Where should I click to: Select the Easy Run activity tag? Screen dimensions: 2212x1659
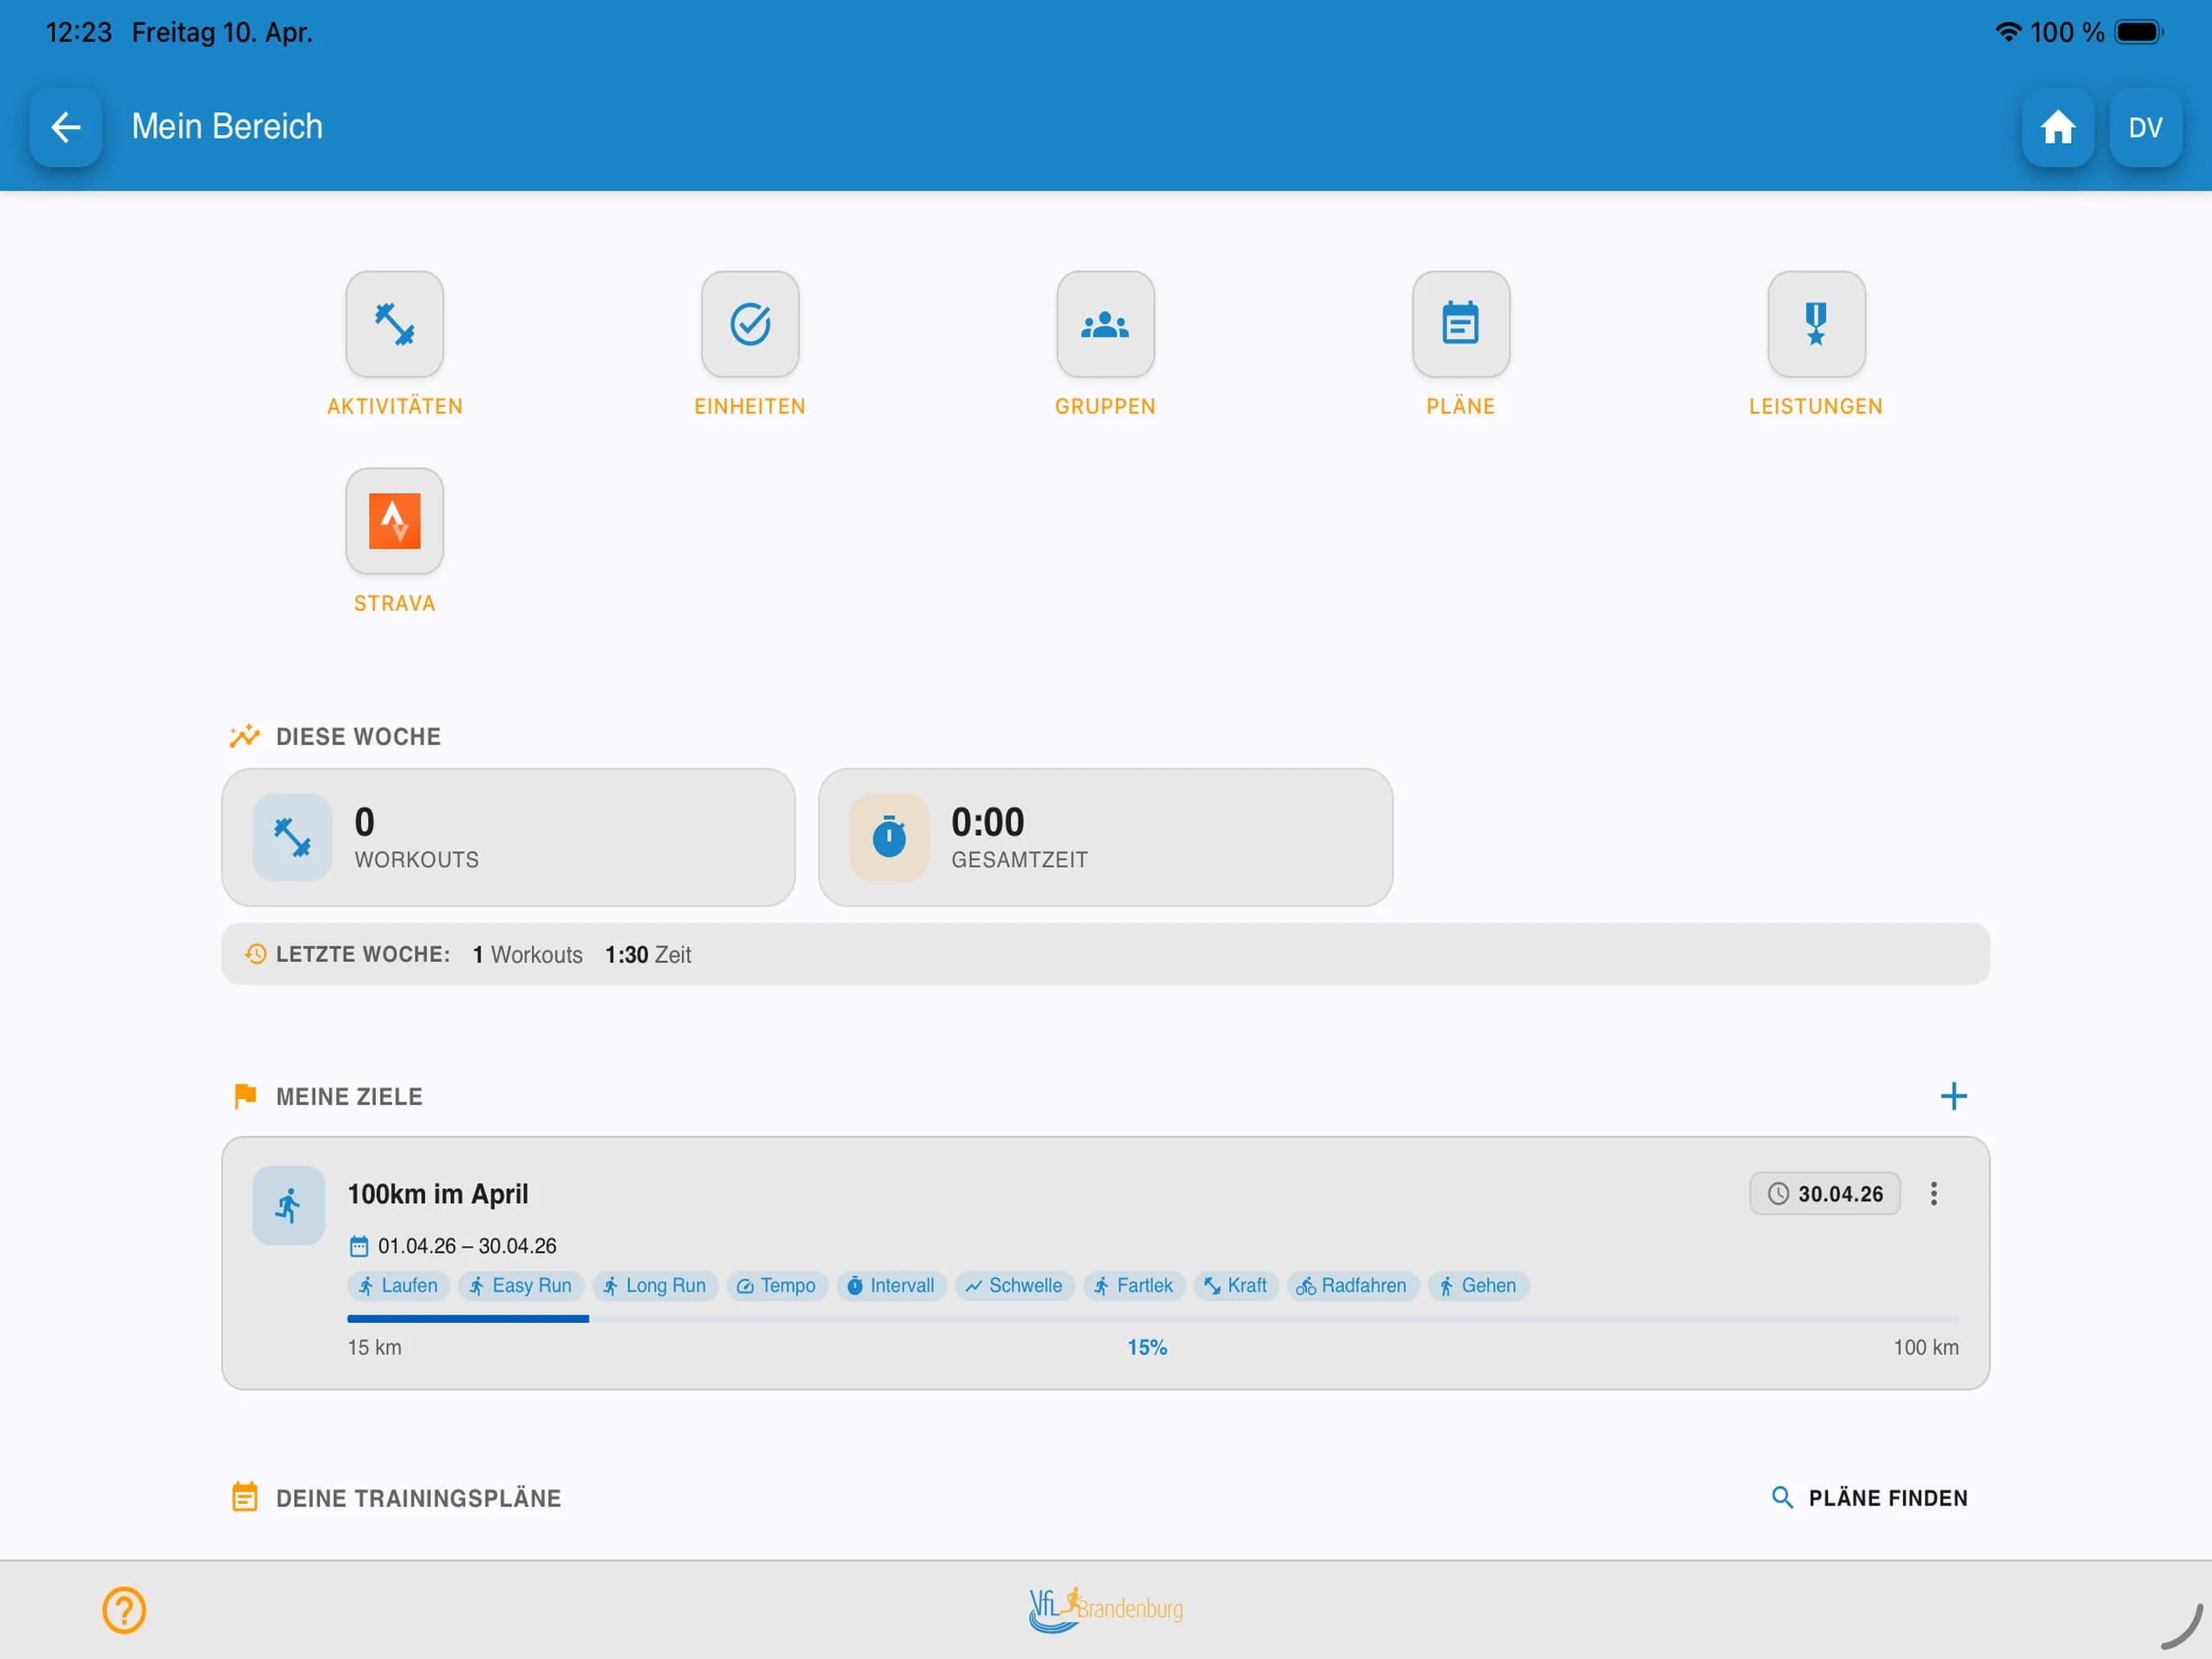tap(521, 1285)
